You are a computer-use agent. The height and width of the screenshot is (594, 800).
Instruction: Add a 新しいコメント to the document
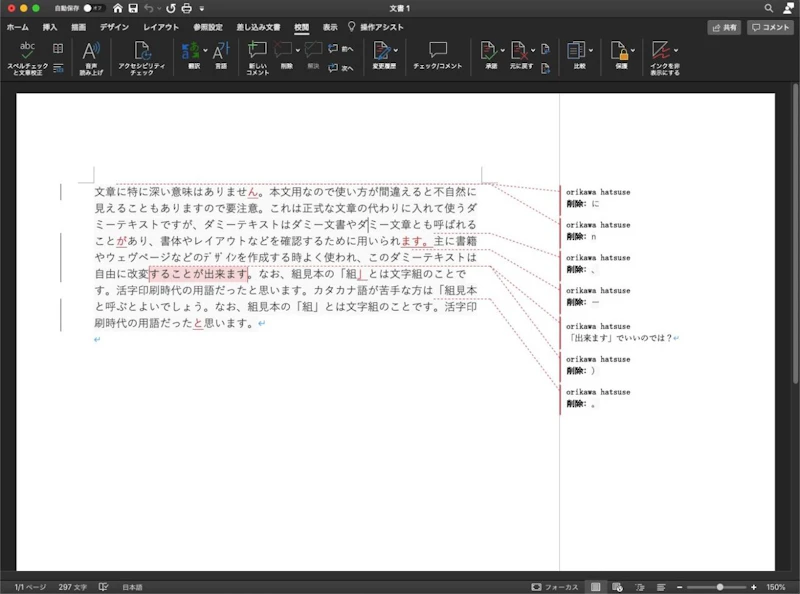(257, 51)
